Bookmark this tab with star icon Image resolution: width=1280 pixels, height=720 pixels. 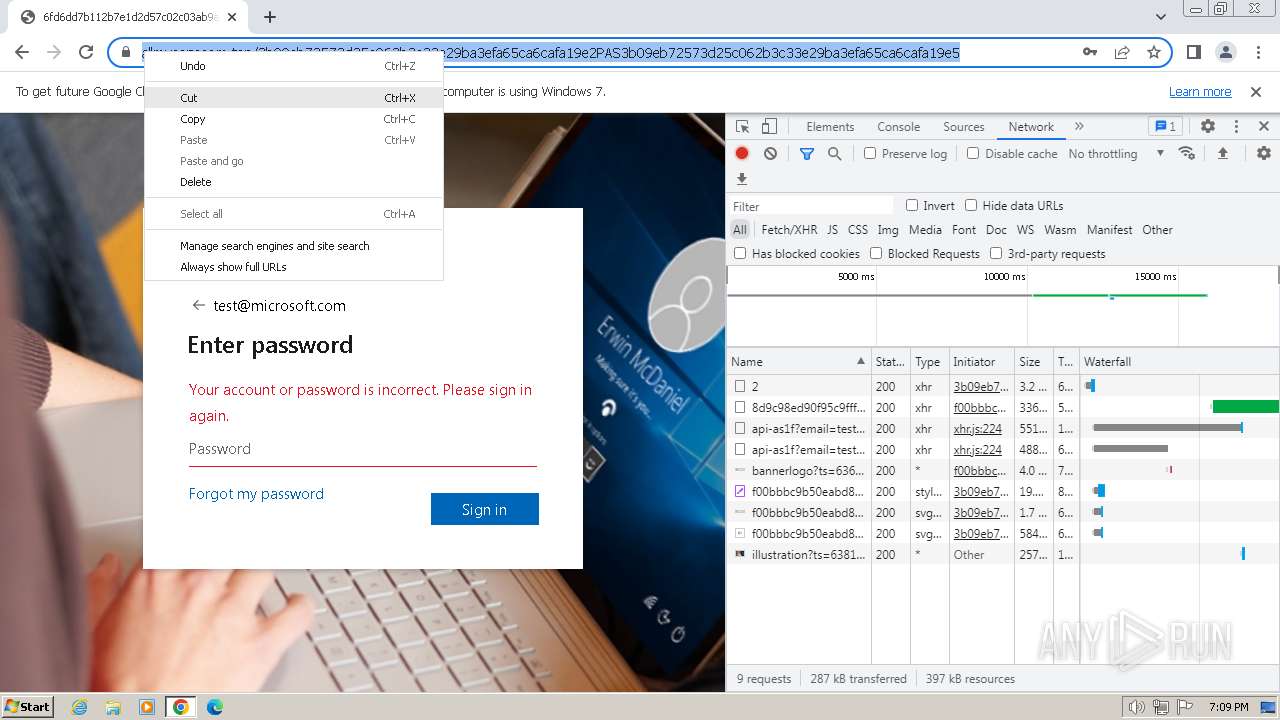(x=1154, y=53)
